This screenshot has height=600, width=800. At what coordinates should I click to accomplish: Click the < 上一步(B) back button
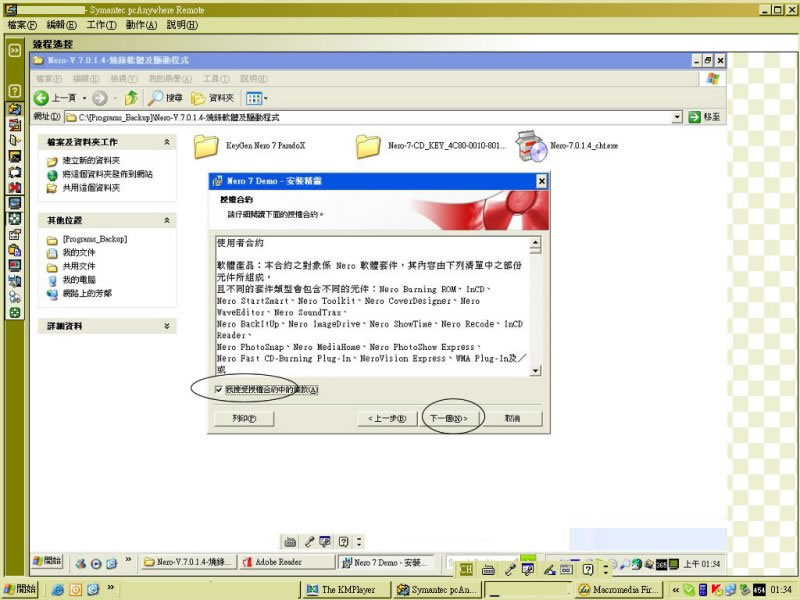(388, 418)
